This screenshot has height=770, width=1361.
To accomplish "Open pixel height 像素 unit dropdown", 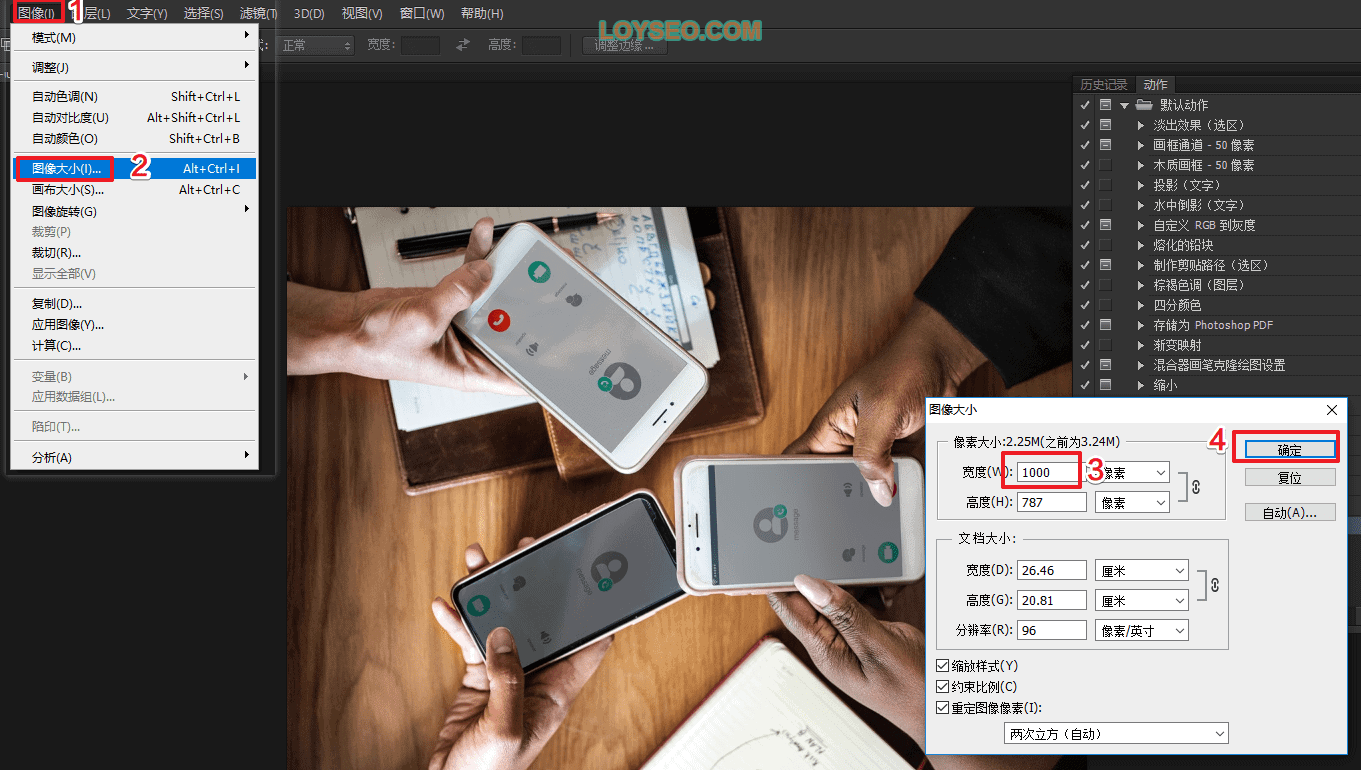I will [x=1132, y=502].
